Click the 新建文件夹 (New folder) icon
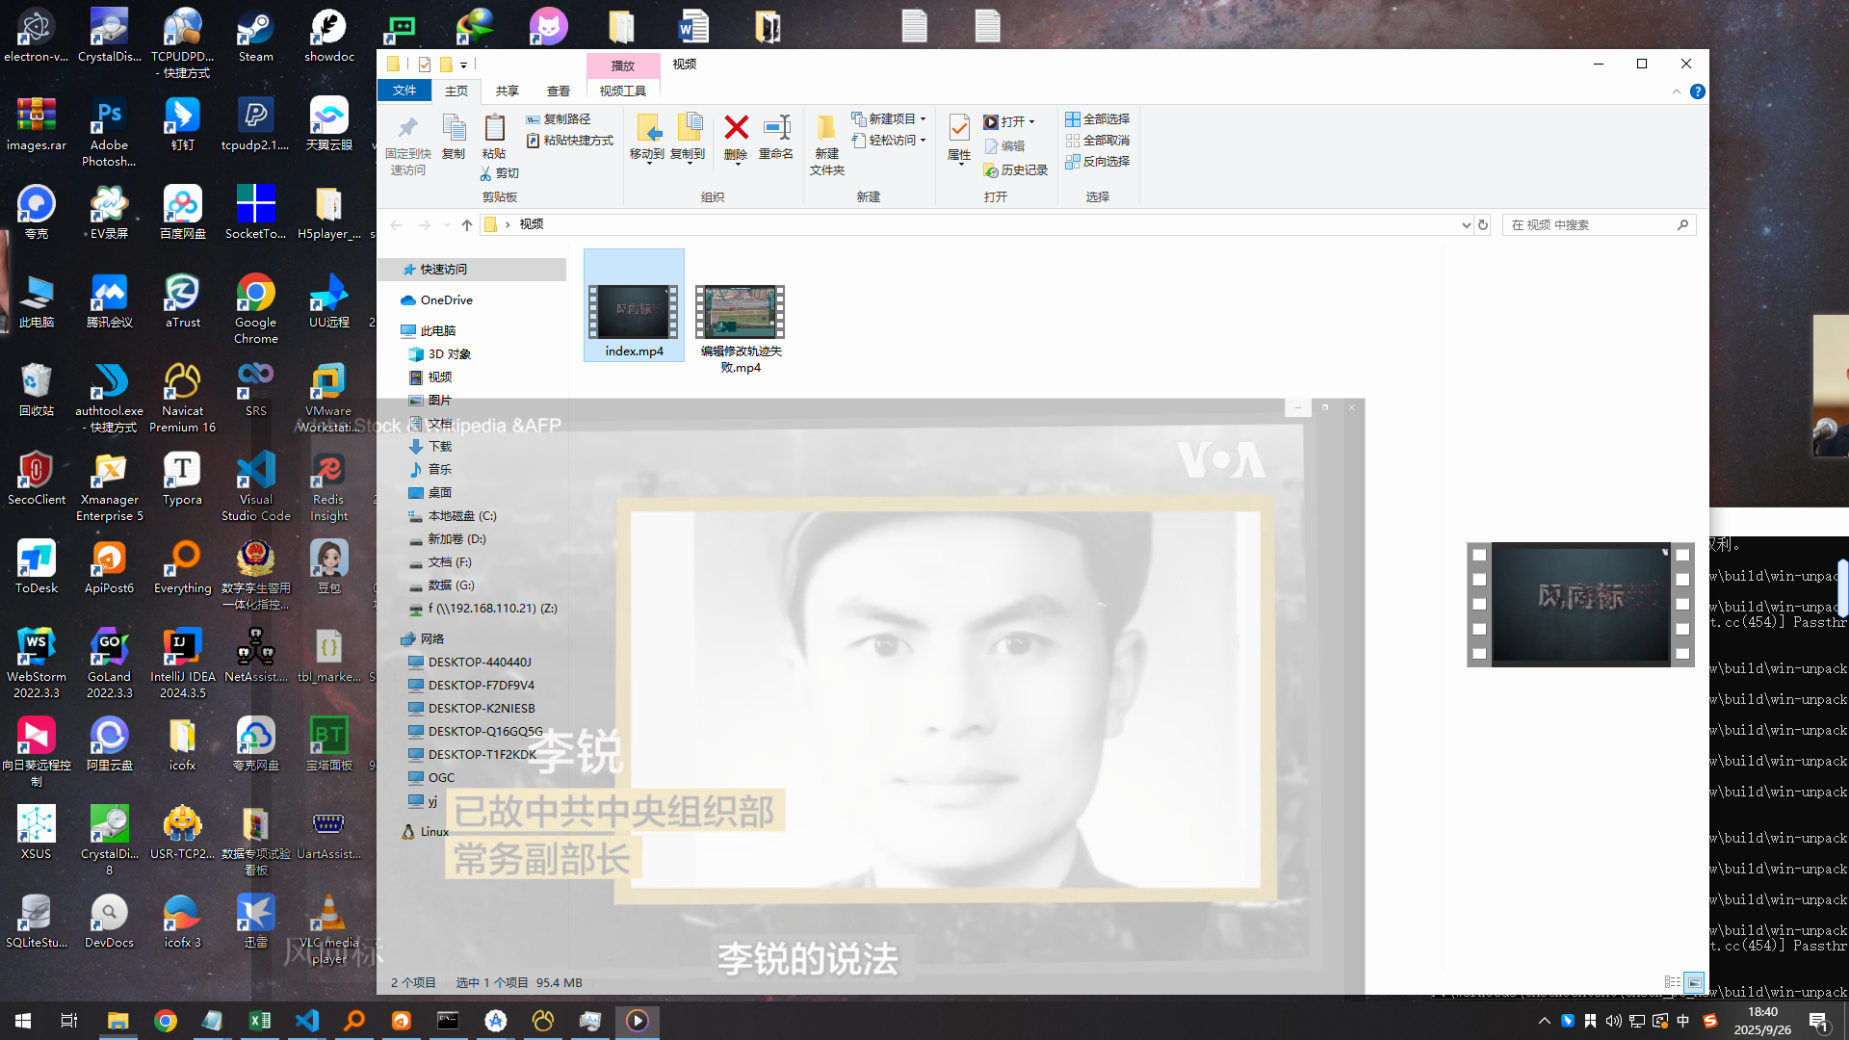 (x=826, y=128)
